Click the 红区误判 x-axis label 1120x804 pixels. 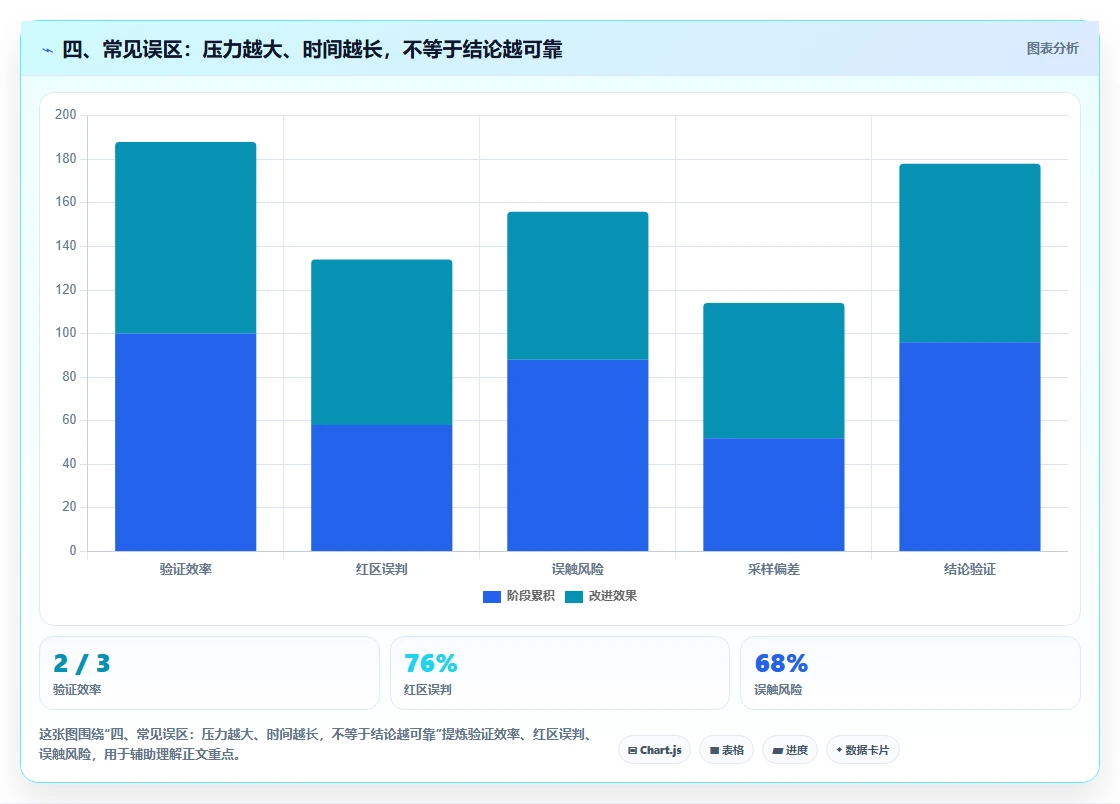[x=381, y=569]
